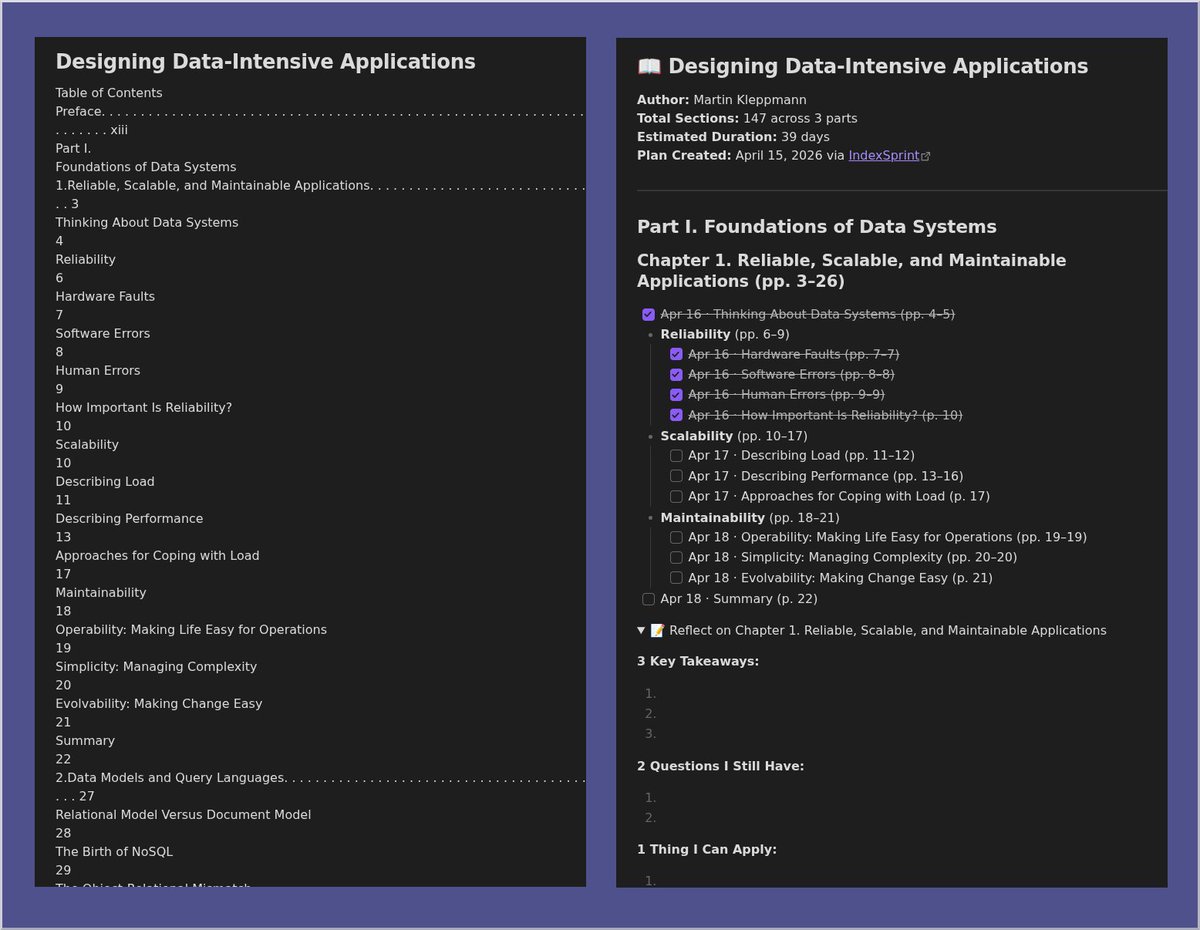Uncheck How Important Is Reliability? checkbox

[676, 415]
